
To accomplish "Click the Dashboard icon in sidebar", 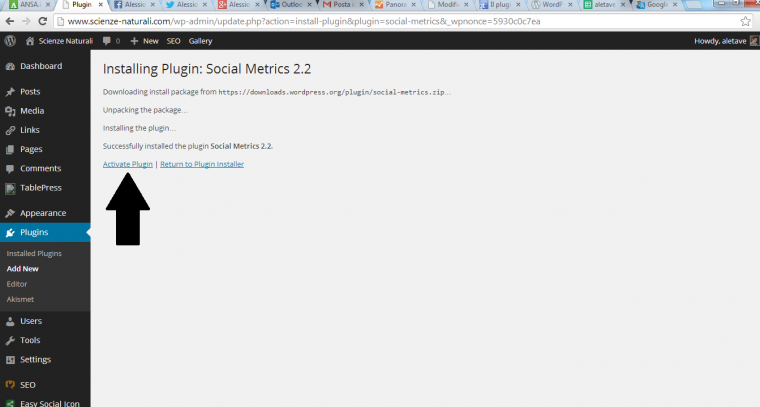I will 10,66.
